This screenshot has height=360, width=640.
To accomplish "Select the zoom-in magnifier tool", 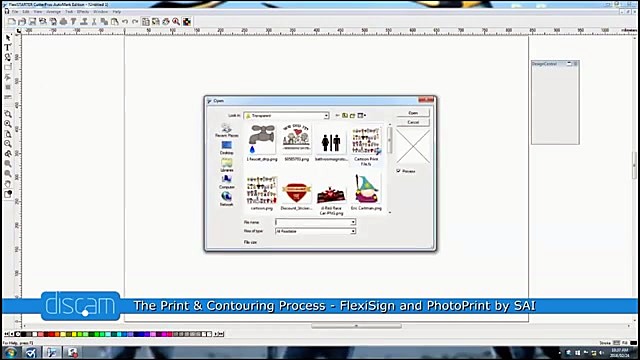I will coord(8,124).
